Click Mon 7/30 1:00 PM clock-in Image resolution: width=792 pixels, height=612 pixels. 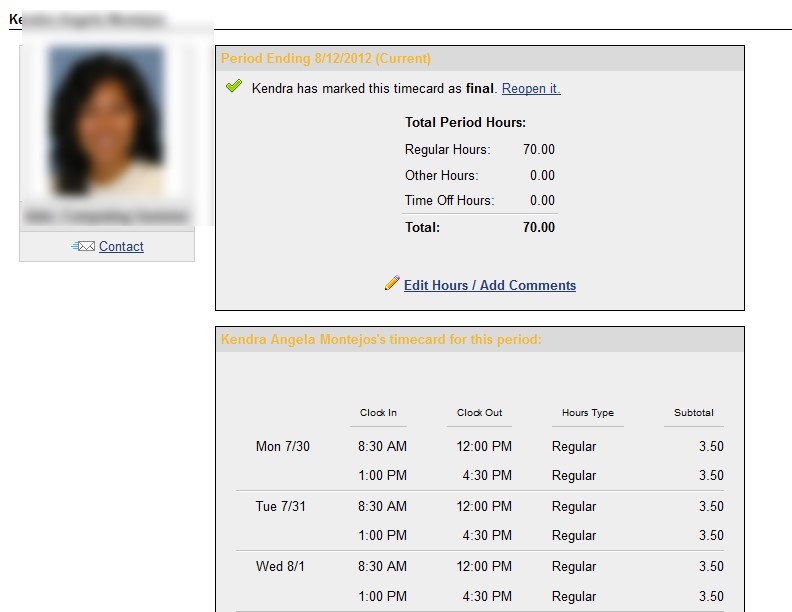coord(382,475)
